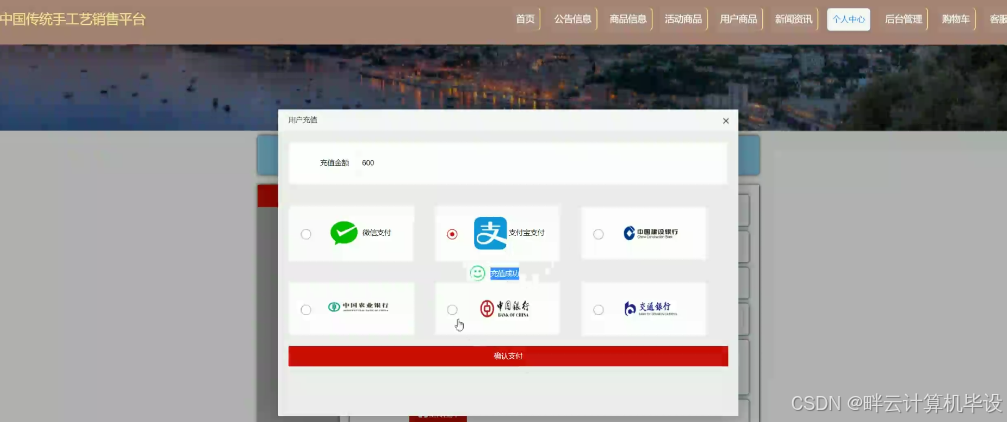Click the China Construction Bank logo
Viewport: 1007px width, 422px height.
[x=651, y=233]
